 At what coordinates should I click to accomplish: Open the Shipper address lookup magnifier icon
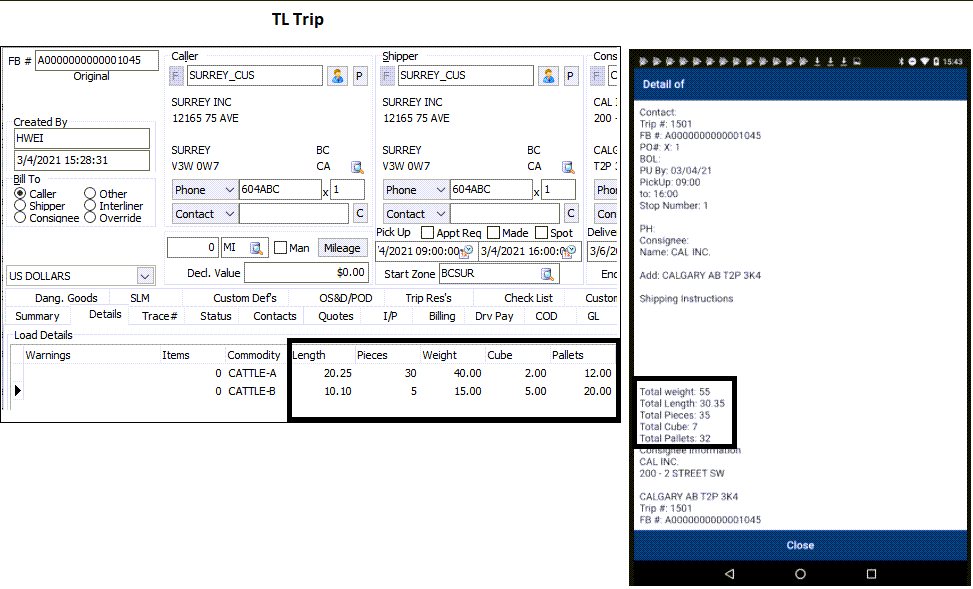click(x=568, y=167)
